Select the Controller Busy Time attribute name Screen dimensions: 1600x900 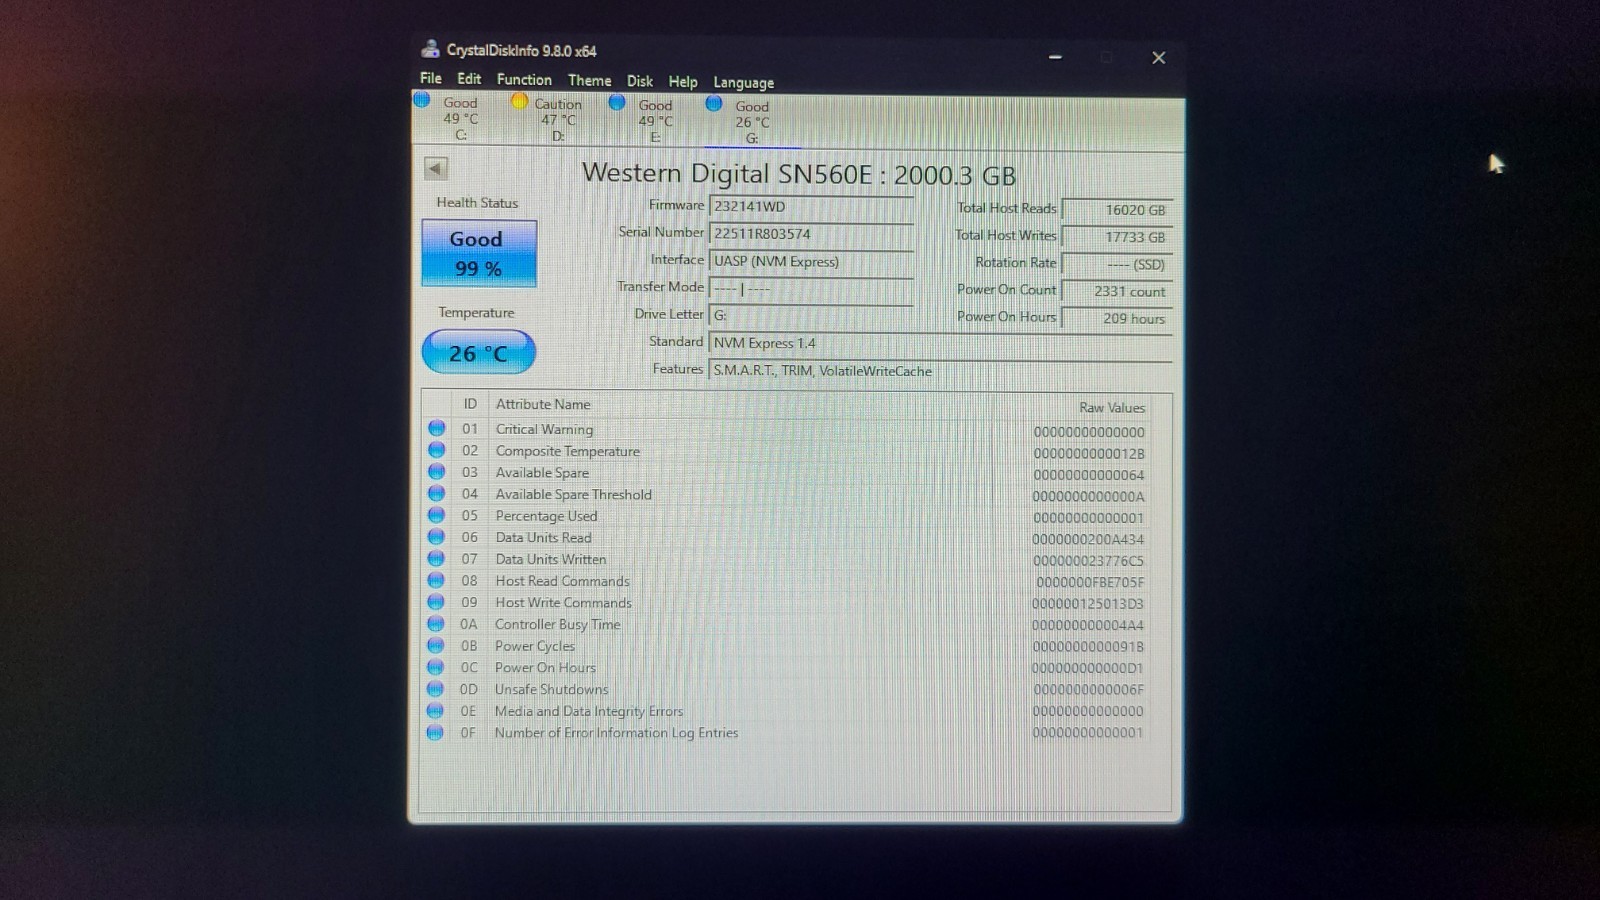tap(557, 624)
